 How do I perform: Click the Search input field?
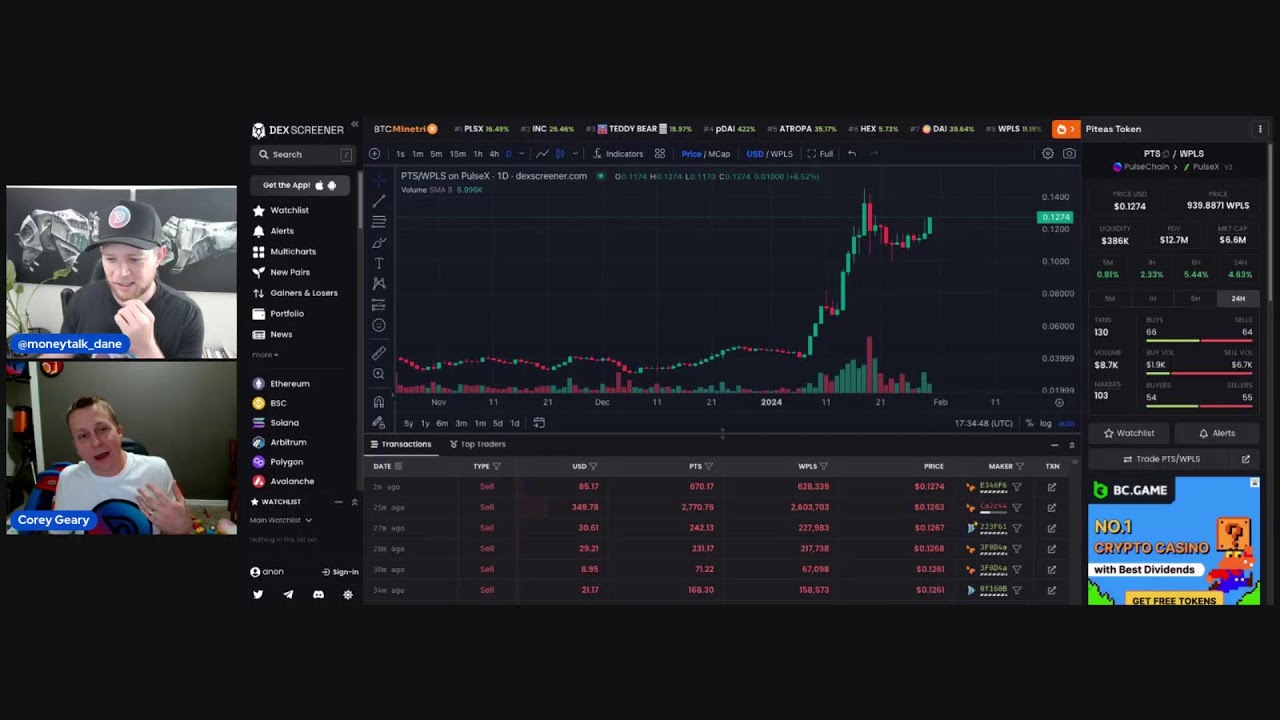pyautogui.click(x=303, y=154)
